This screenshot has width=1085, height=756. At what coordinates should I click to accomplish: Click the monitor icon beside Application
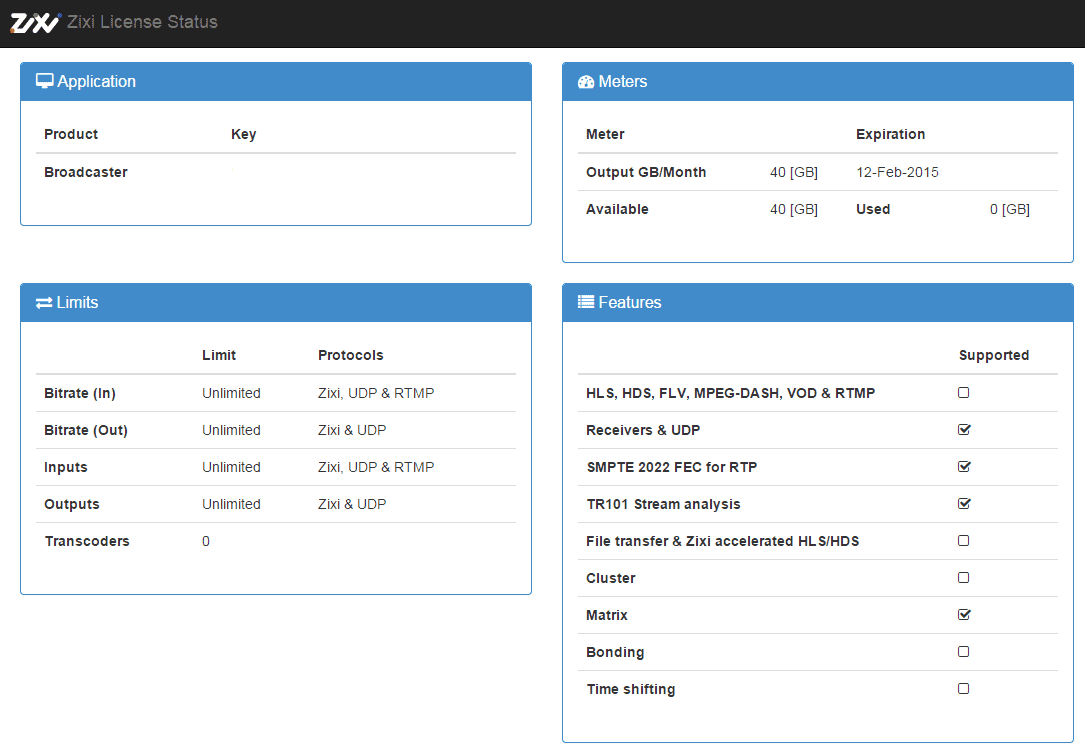[44, 82]
